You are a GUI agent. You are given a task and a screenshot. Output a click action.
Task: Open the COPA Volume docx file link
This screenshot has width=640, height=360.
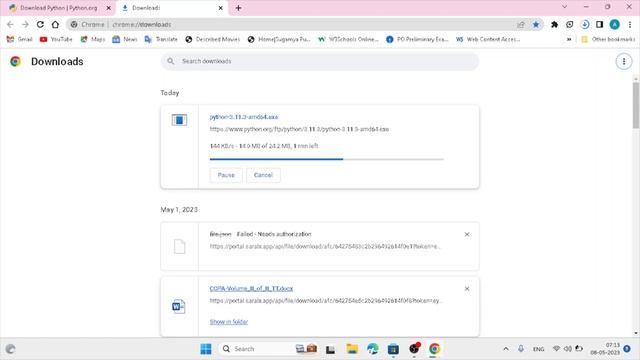[x=251, y=288]
